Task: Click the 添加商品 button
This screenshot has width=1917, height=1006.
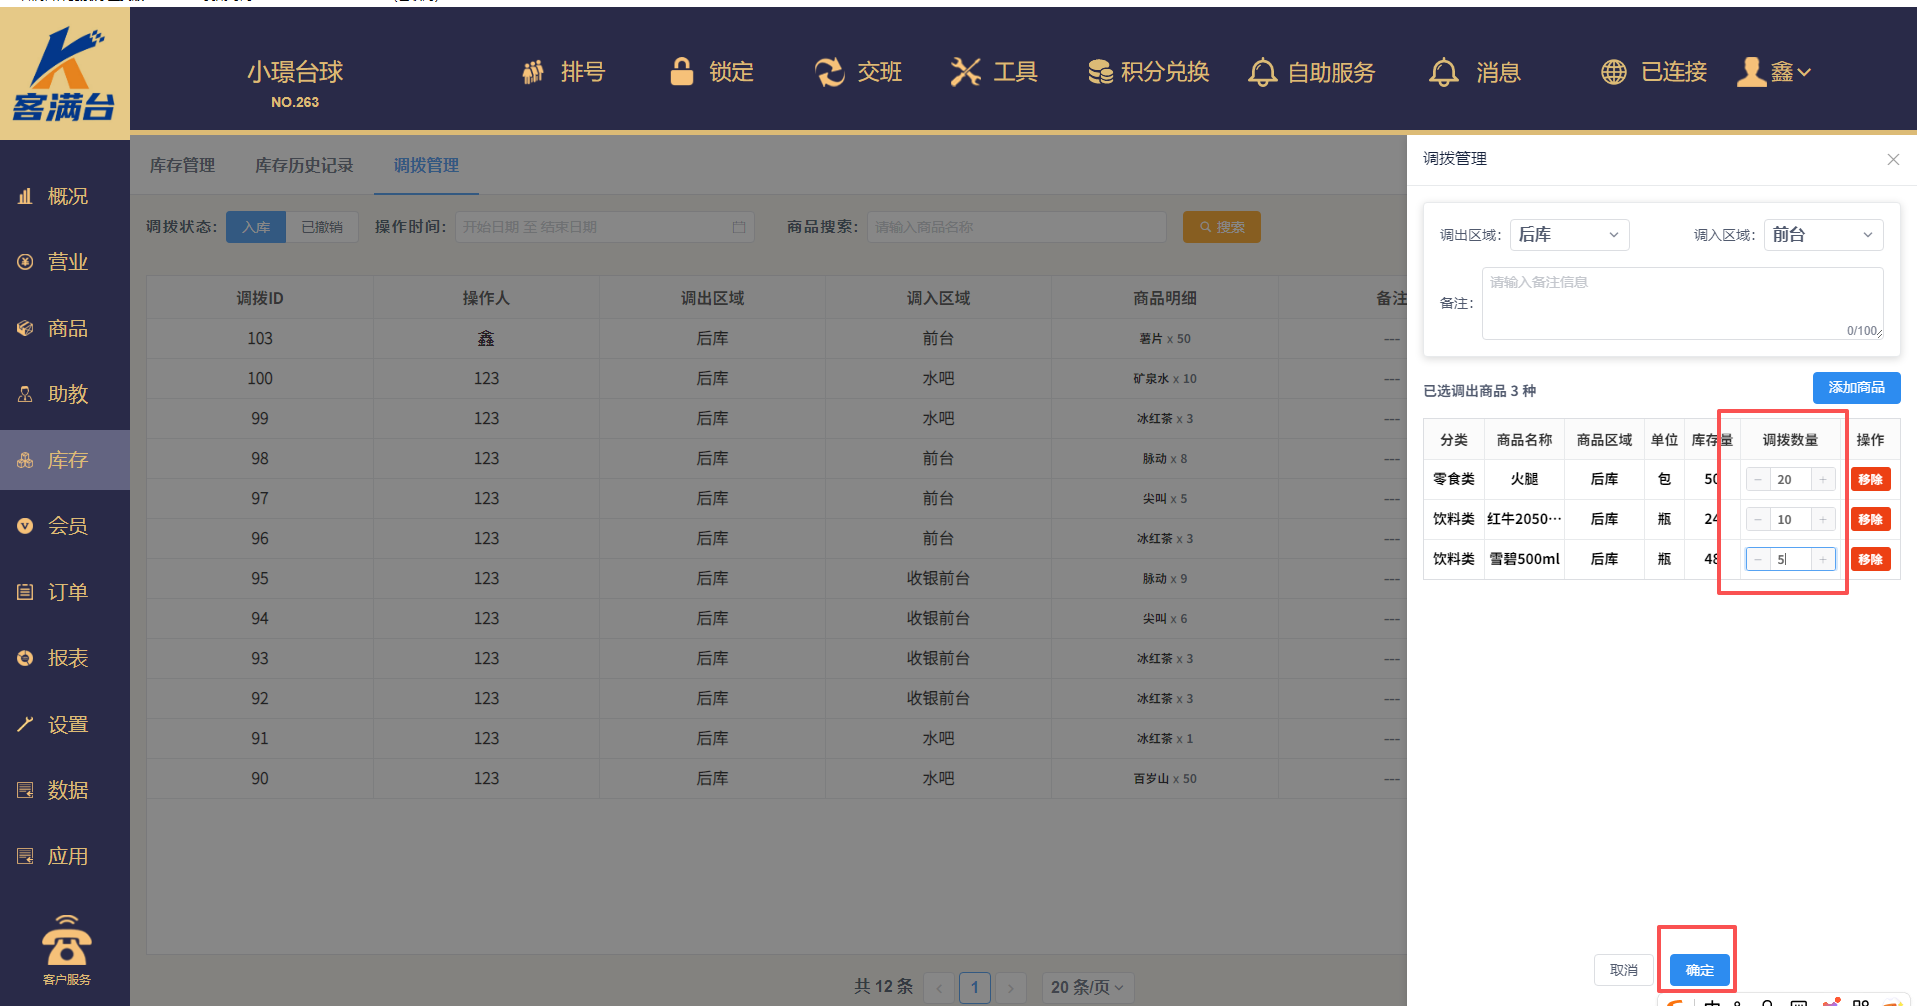Action: pyautogui.click(x=1856, y=388)
